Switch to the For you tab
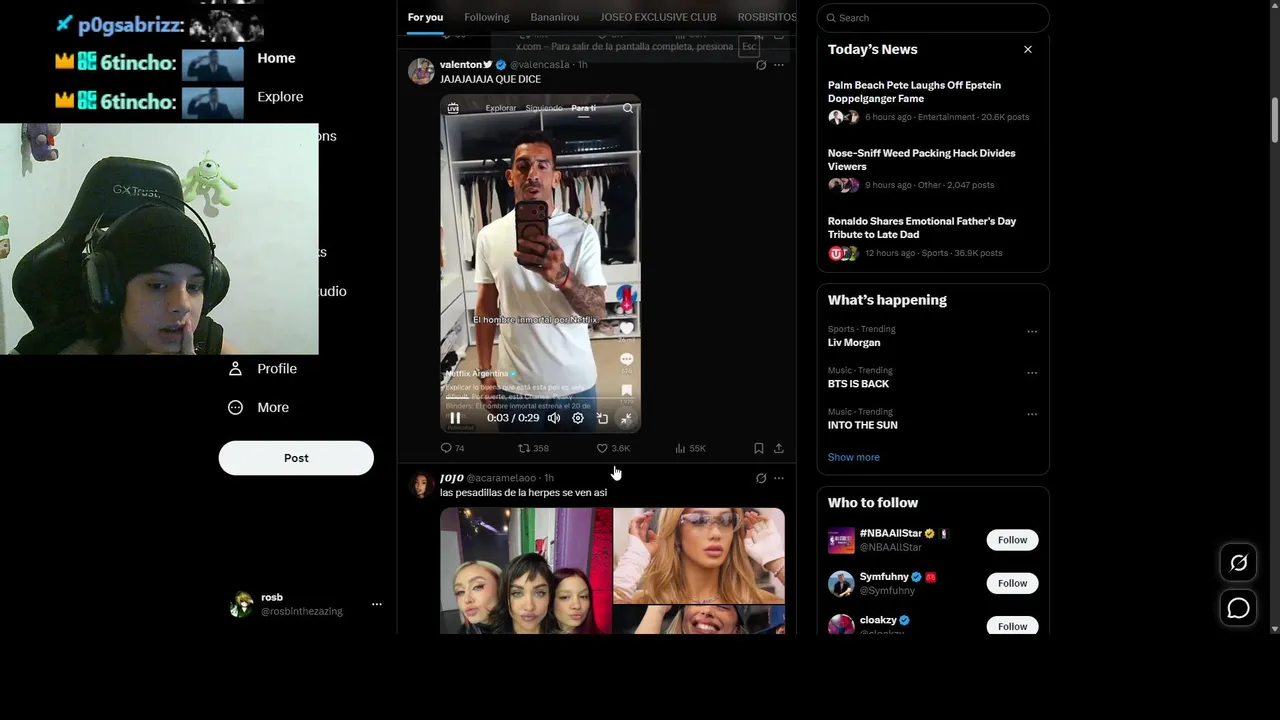The image size is (1280, 720). 425,17
